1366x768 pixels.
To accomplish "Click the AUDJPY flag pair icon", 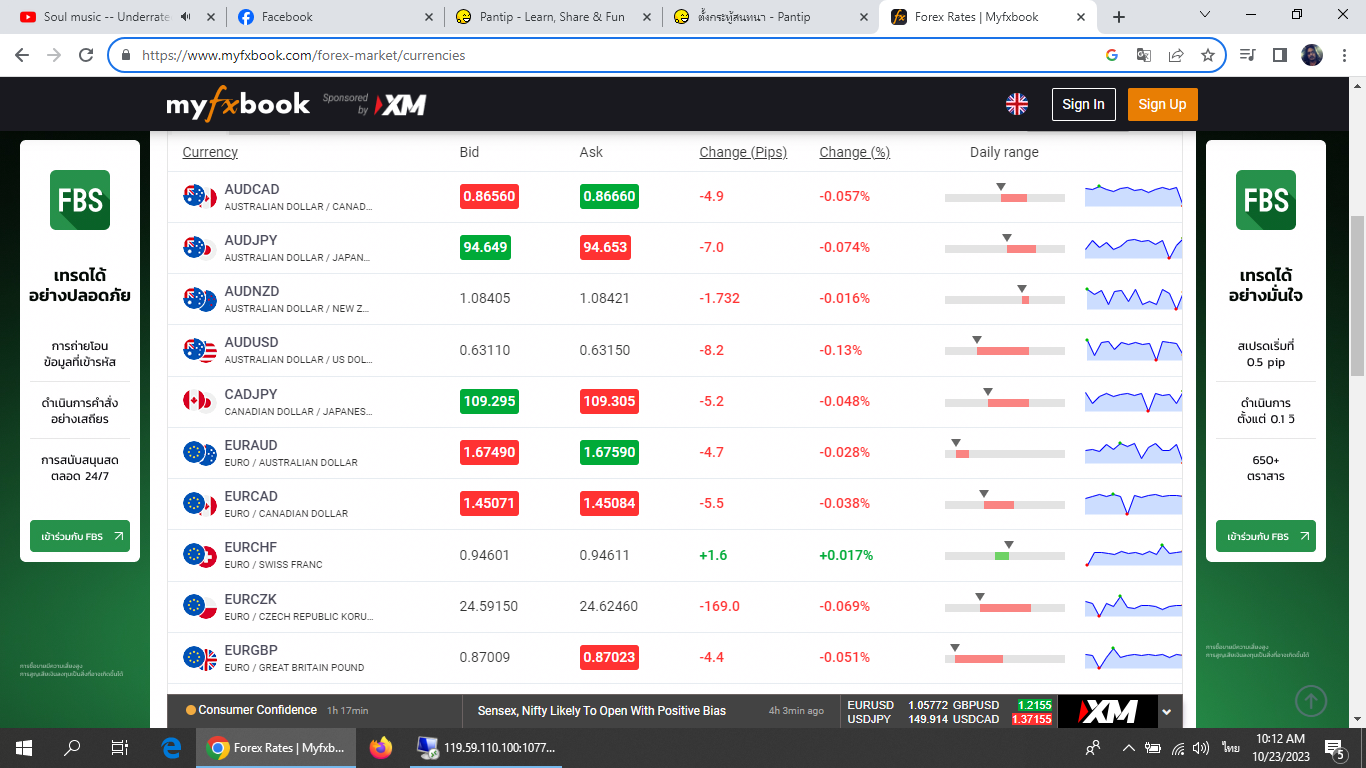I will (x=200, y=247).
